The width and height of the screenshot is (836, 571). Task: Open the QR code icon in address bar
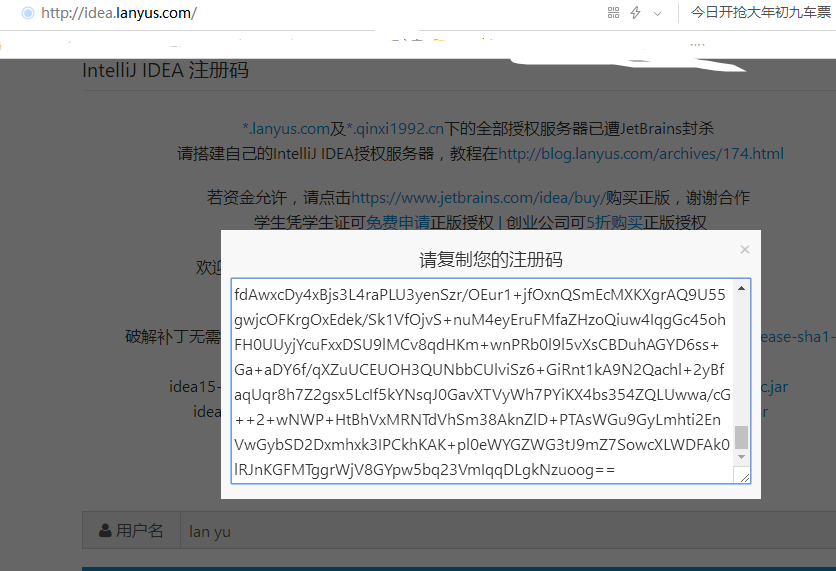pyautogui.click(x=613, y=13)
